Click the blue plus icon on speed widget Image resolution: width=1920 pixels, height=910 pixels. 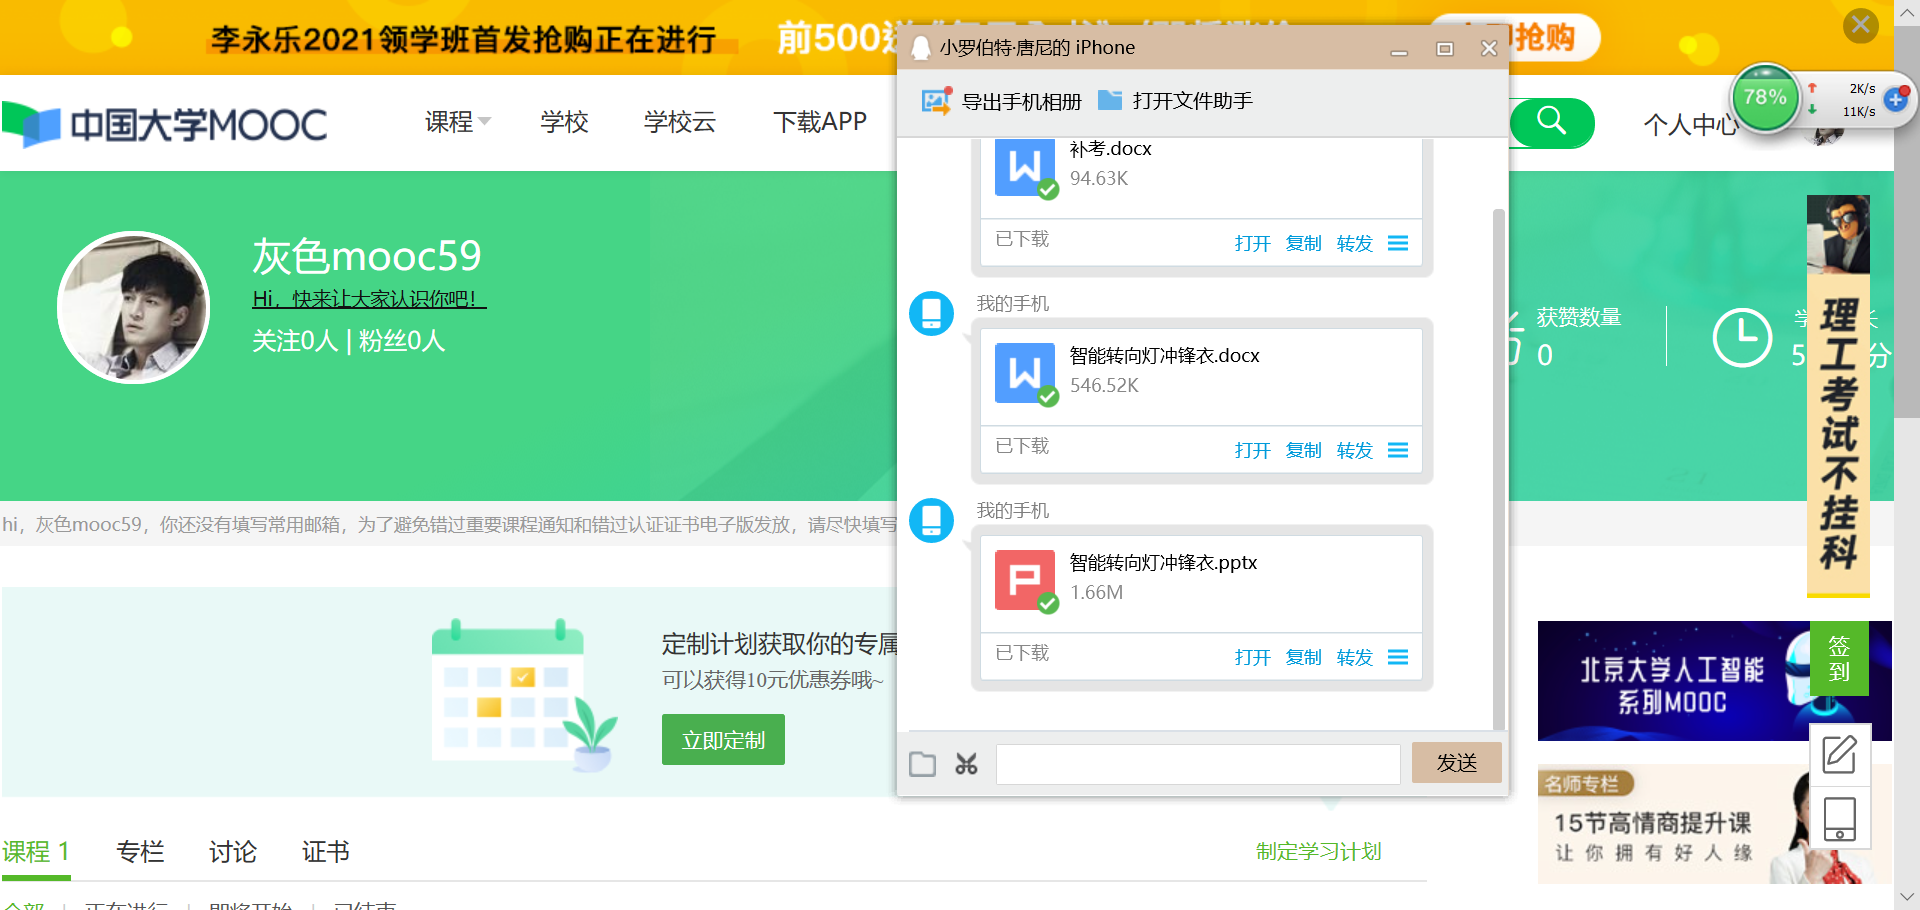coord(1896,99)
